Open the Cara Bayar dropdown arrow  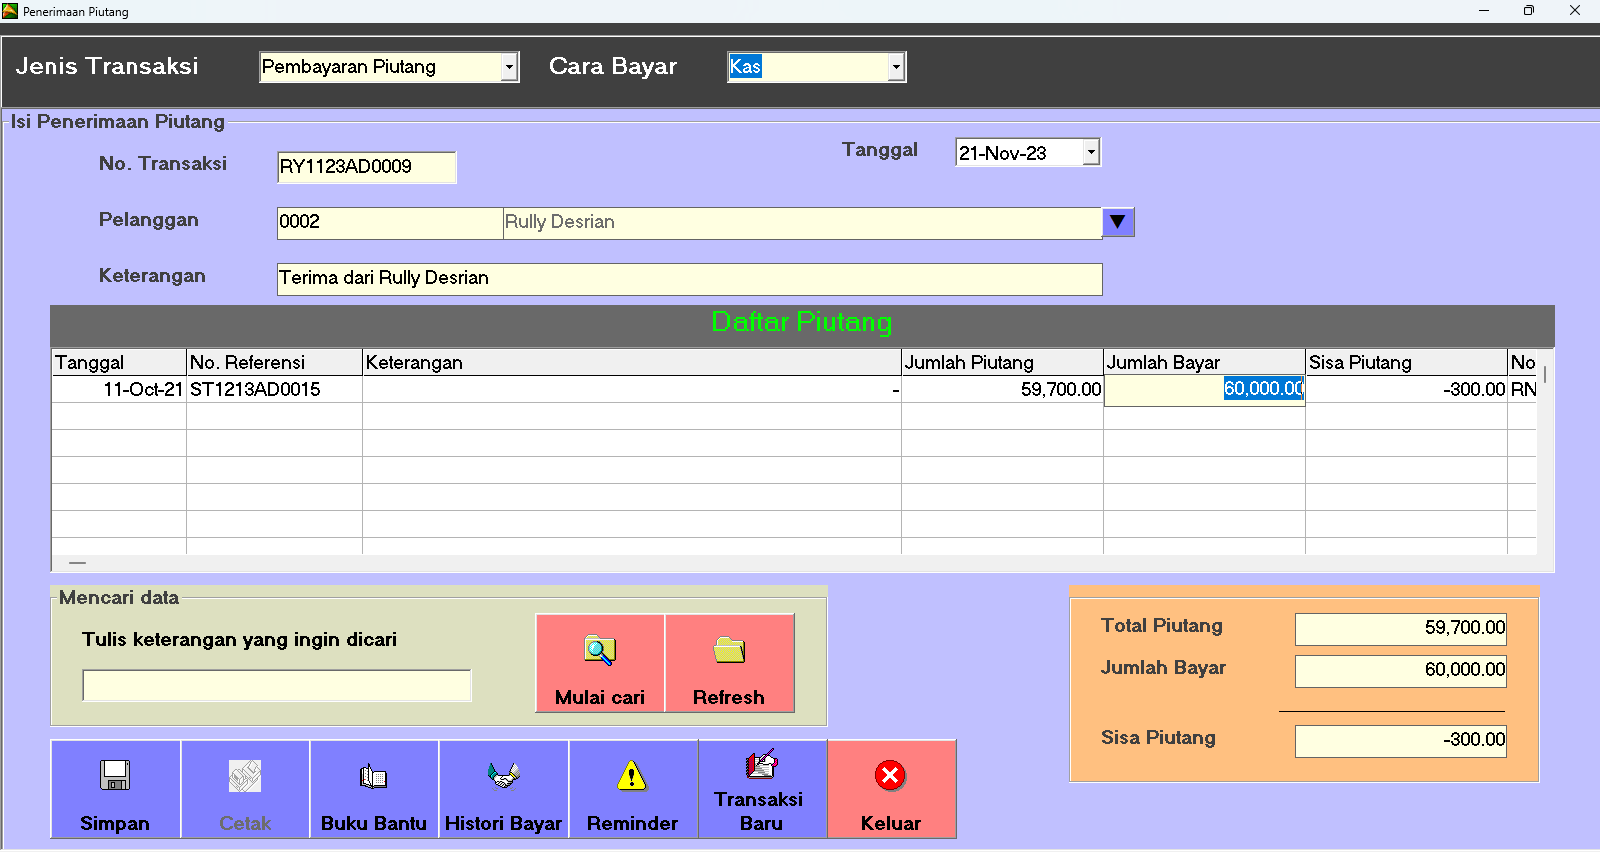click(896, 67)
